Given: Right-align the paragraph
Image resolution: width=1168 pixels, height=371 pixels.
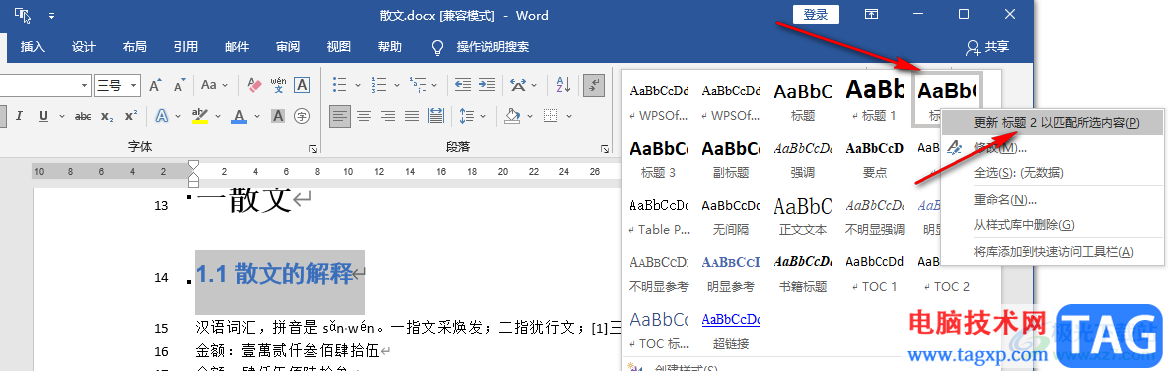Looking at the screenshot, I should pos(387,115).
